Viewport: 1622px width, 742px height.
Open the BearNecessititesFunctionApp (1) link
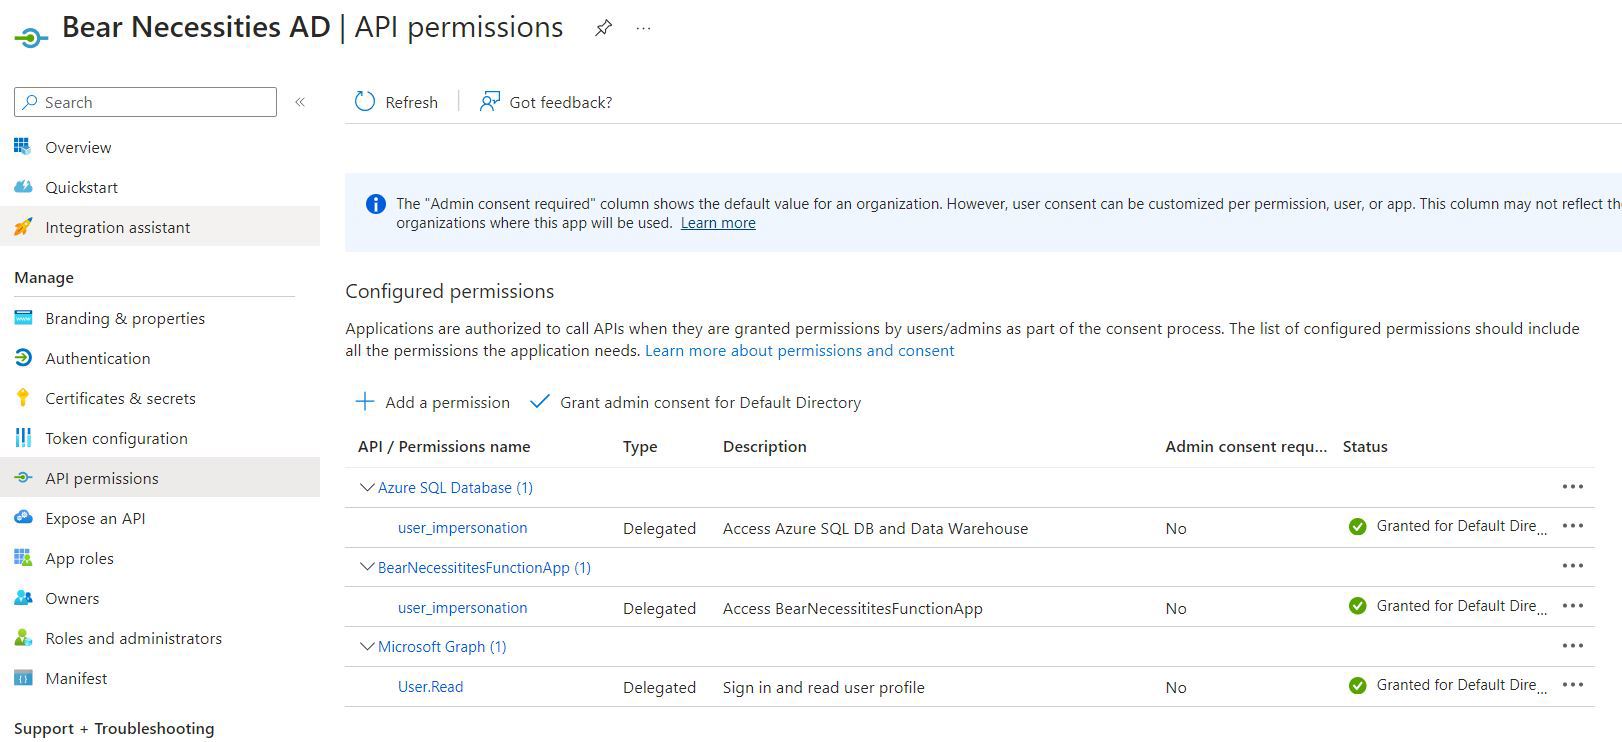[484, 567]
